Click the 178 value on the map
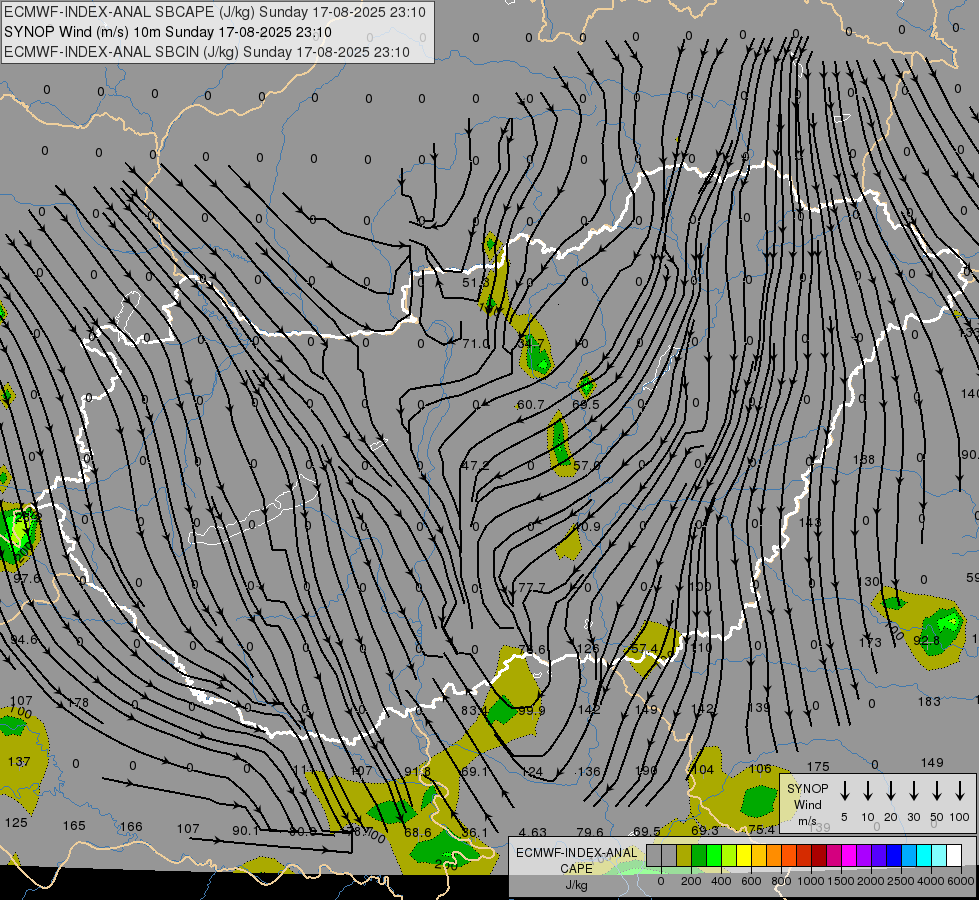The width and height of the screenshot is (979, 900). (78, 703)
